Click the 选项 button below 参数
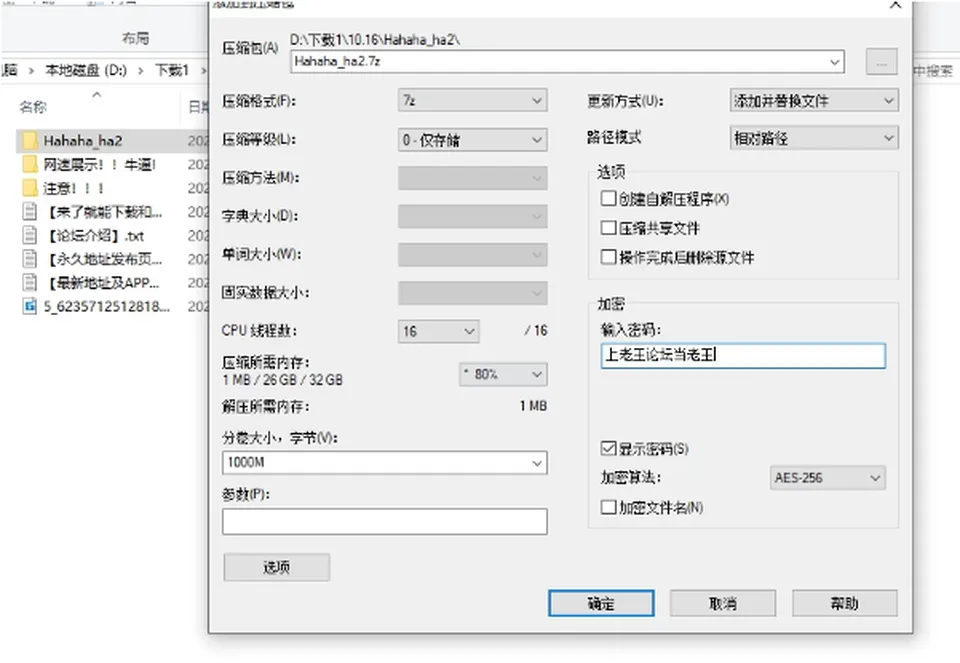 [x=276, y=567]
